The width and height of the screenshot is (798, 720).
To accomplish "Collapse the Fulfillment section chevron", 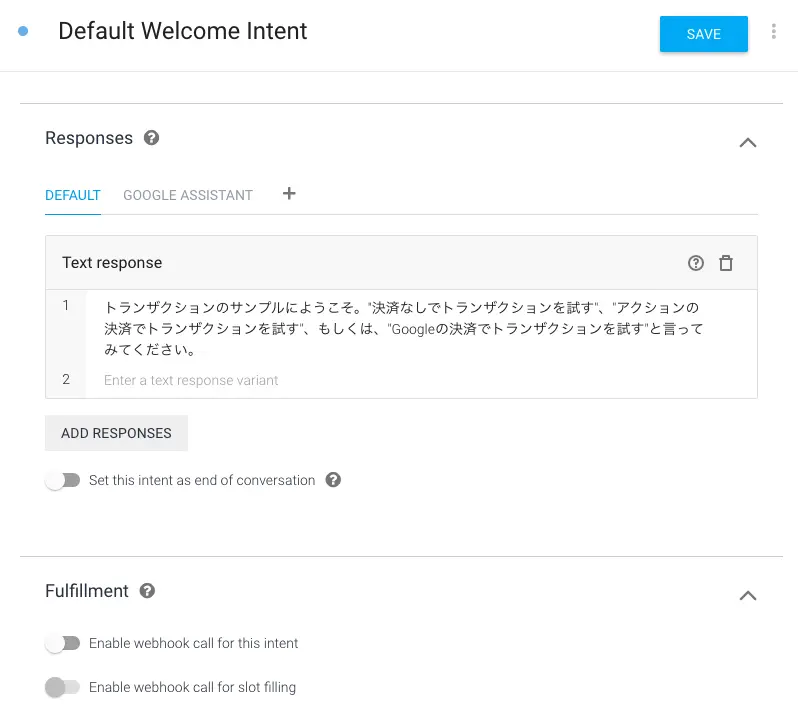I will (748, 596).
